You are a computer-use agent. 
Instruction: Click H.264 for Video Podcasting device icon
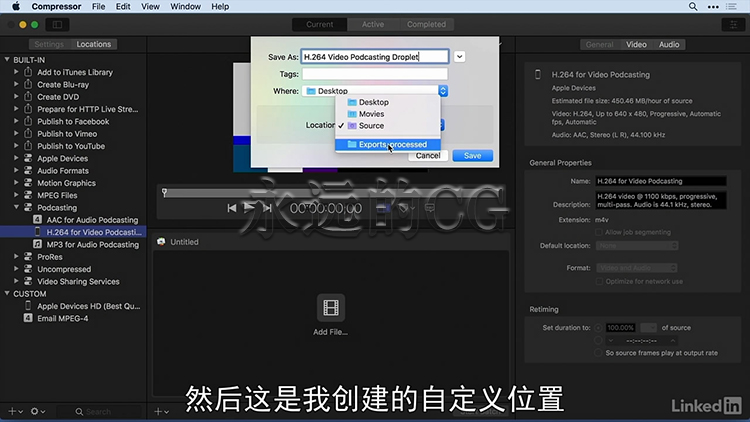pos(37,232)
